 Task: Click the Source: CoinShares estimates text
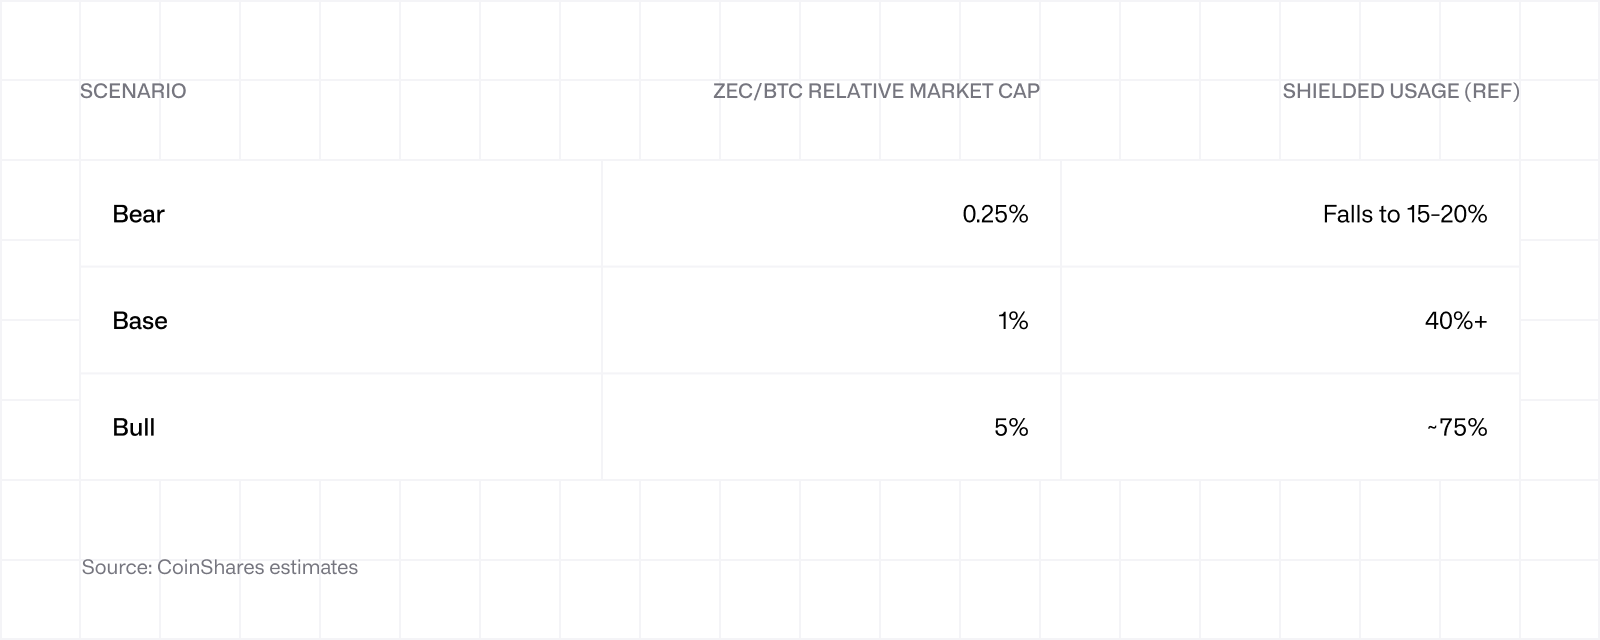[x=220, y=567]
